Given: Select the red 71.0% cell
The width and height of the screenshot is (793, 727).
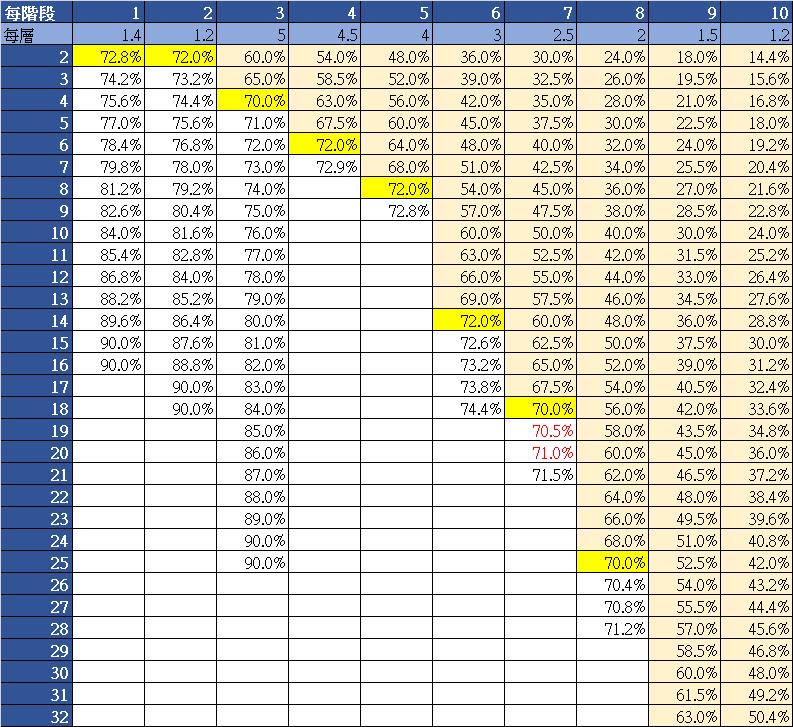Looking at the screenshot, I should 540,453.
